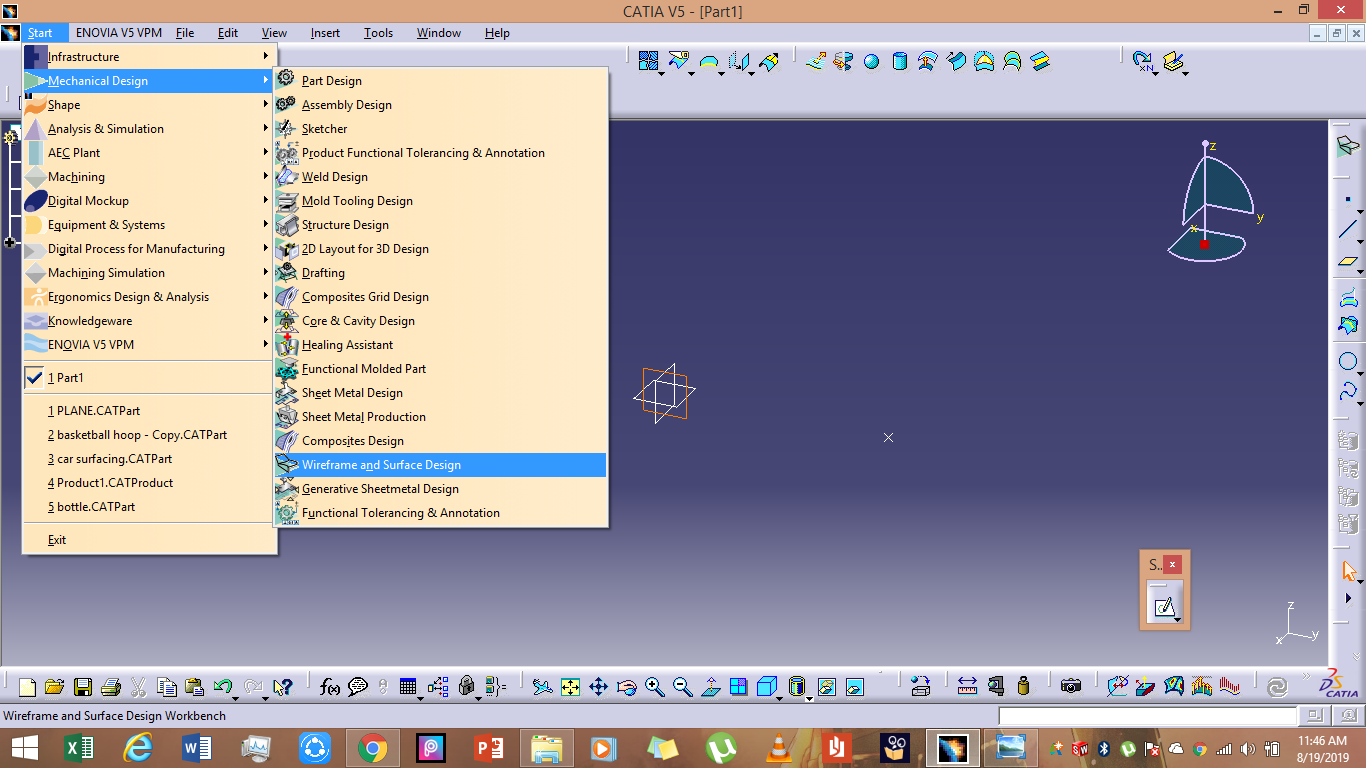
Task: Click Fit All In icon
Action: 570,687
